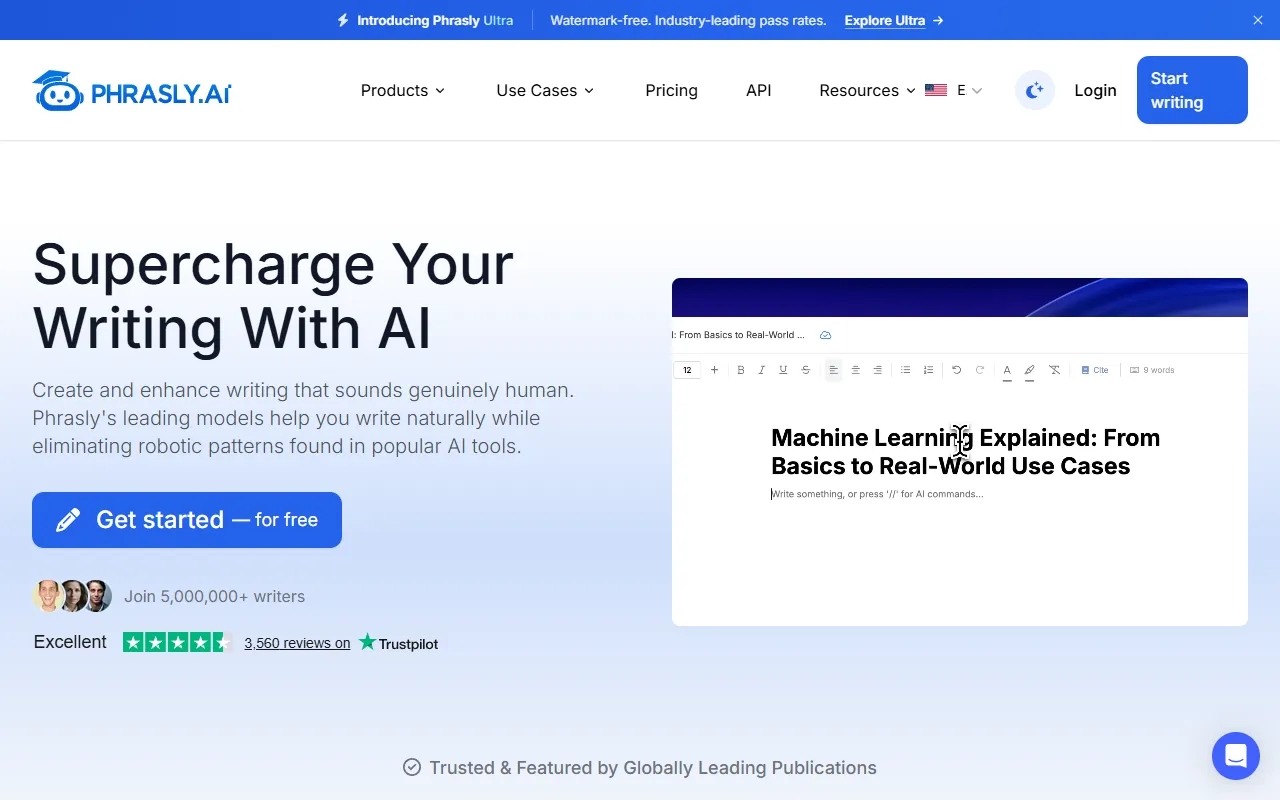Screen dimensions: 1280x800
Task: Open the highlight color picker
Action: click(x=1030, y=371)
